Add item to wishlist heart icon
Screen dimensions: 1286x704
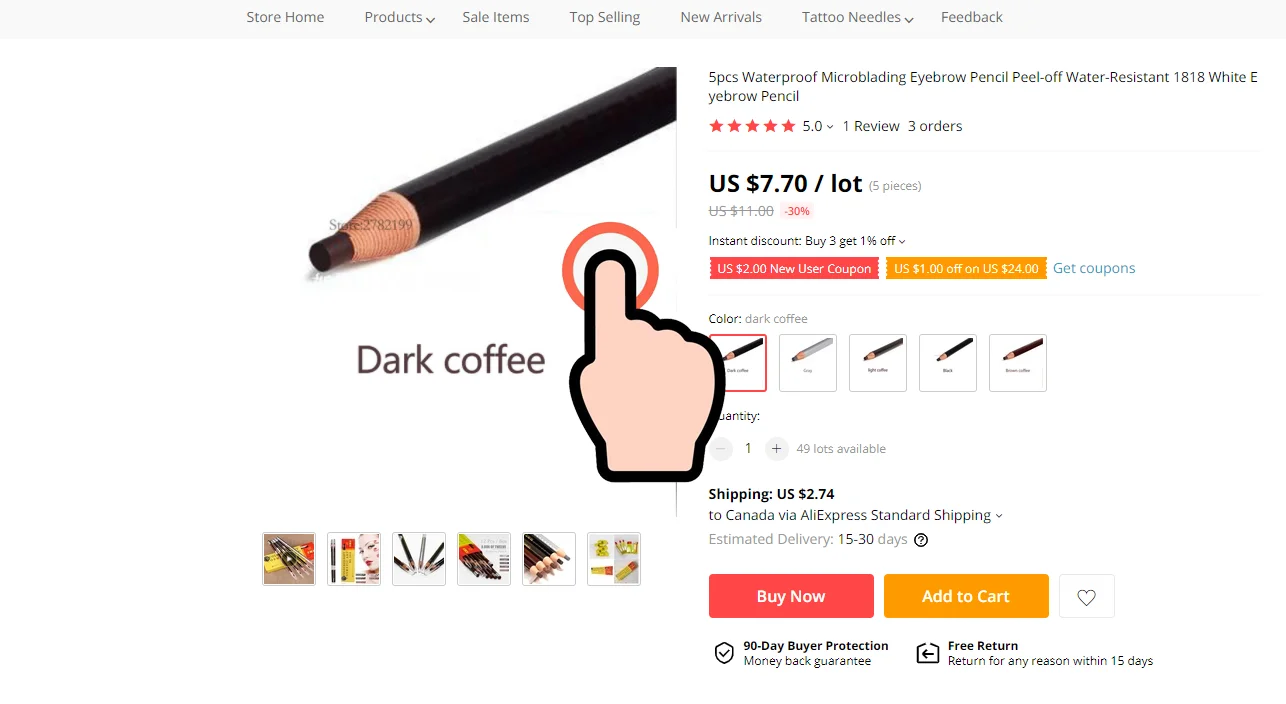[1086, 596]
